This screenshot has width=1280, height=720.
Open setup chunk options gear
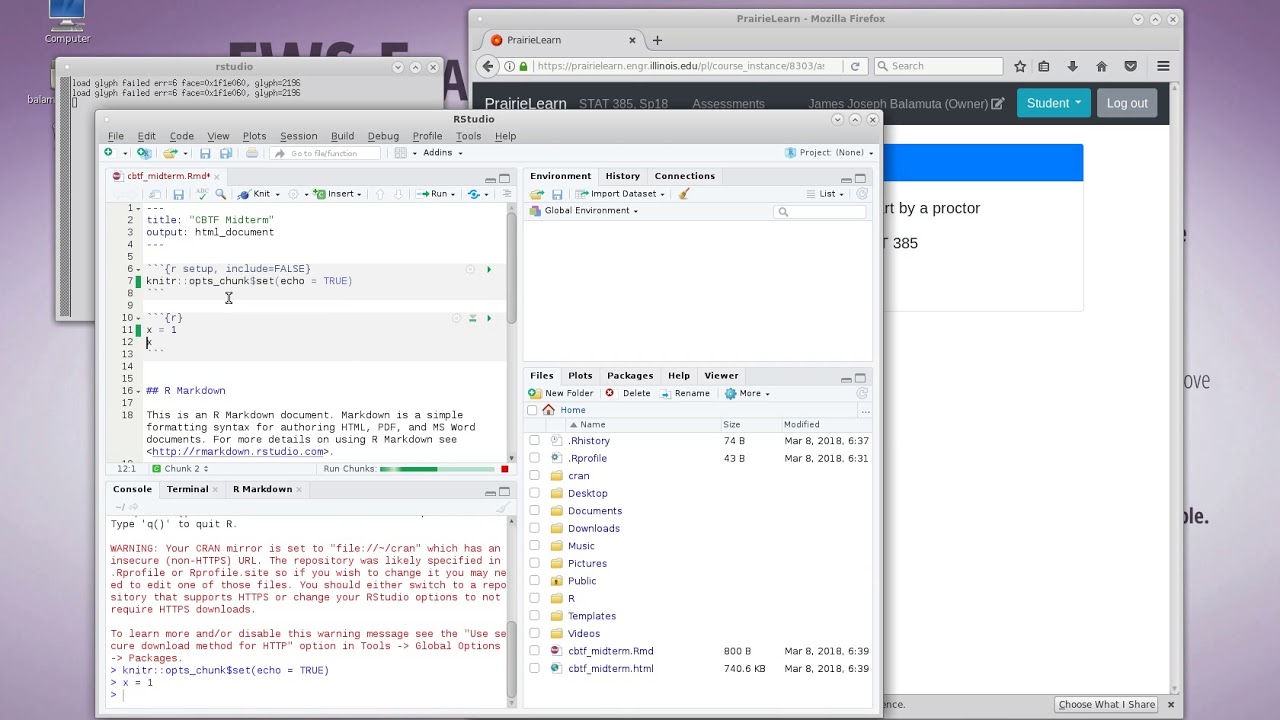[469, 269]
